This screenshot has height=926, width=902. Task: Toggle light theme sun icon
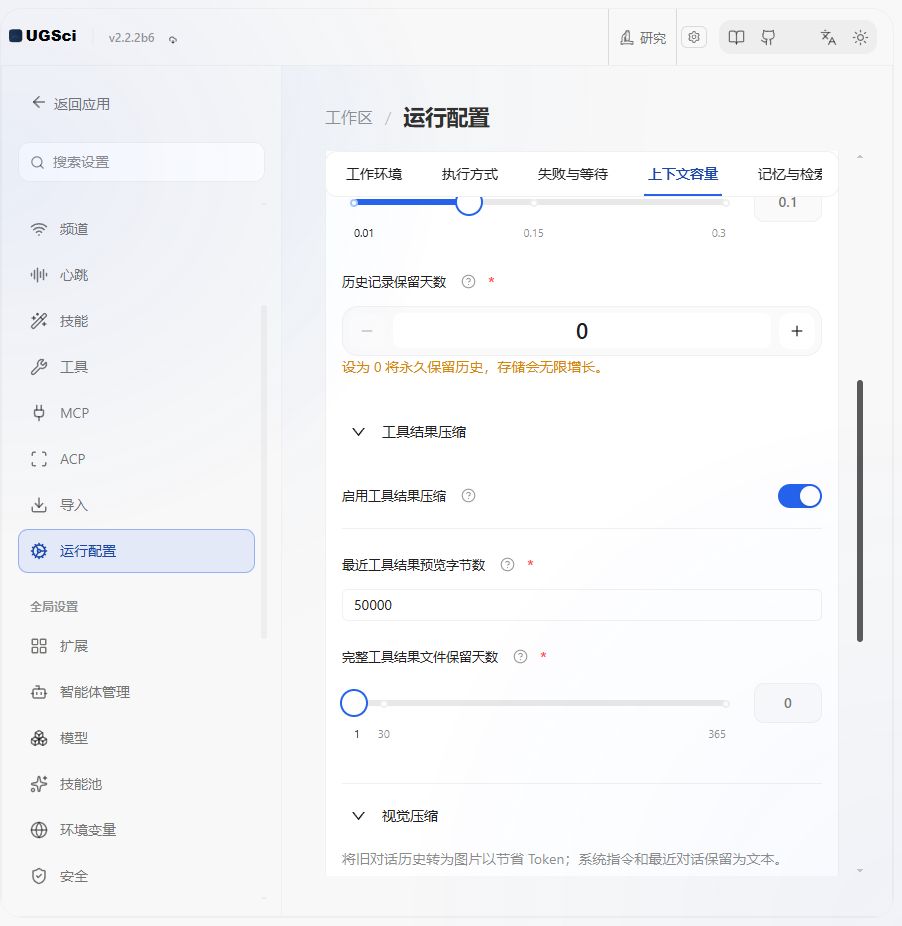click(x=860, y=38)
